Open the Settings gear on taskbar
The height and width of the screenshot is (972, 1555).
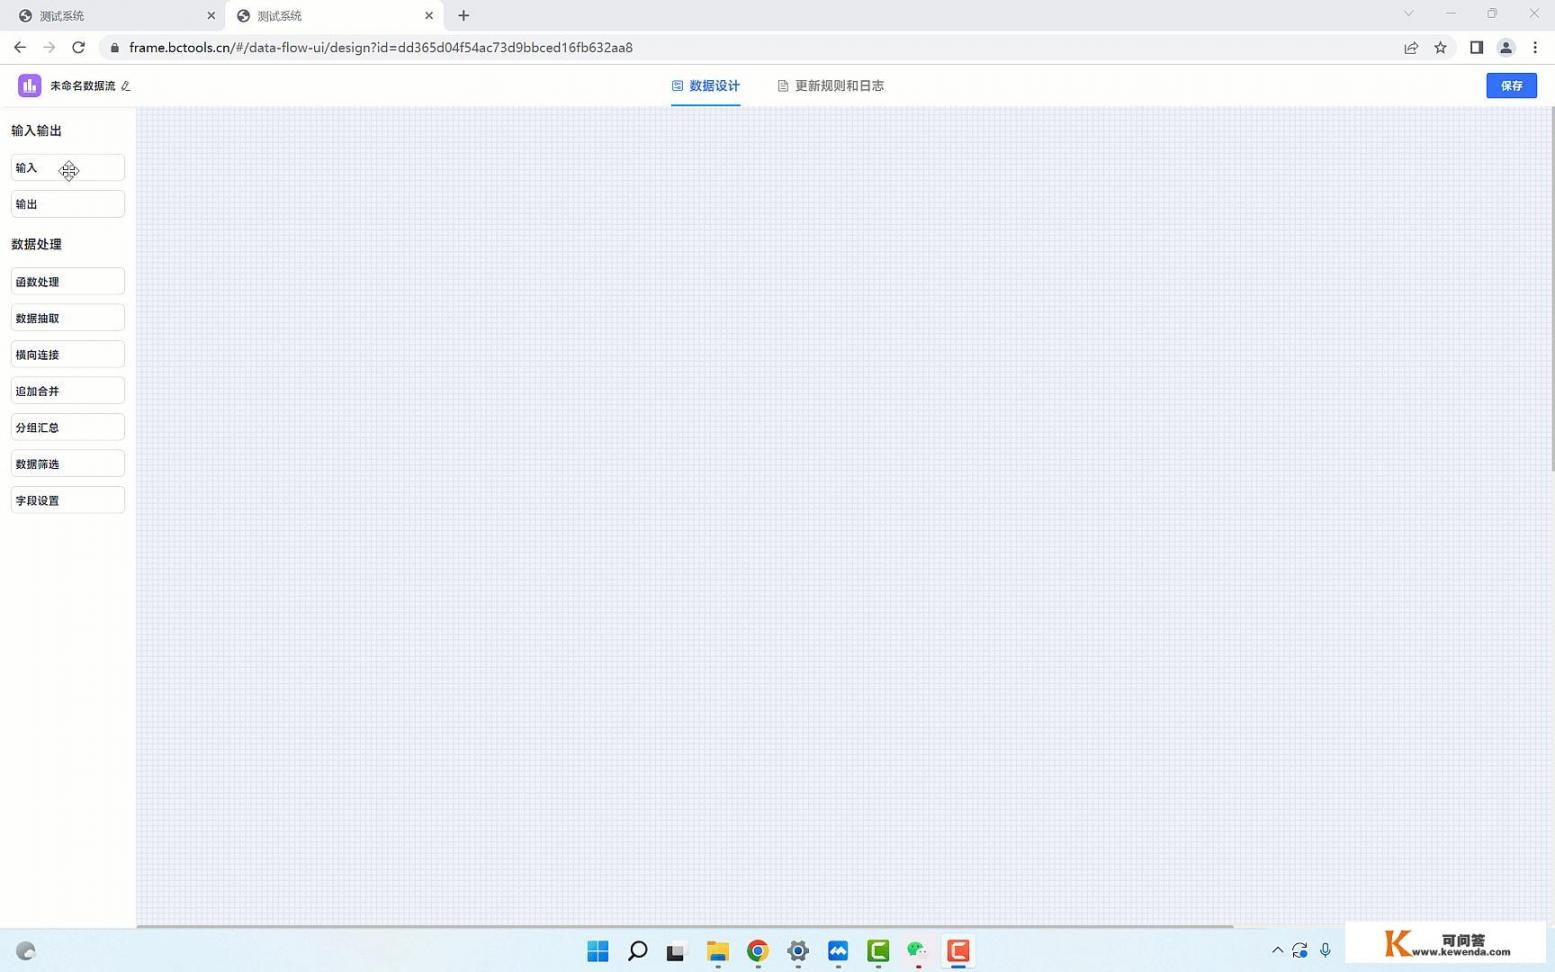pos(797,951)
